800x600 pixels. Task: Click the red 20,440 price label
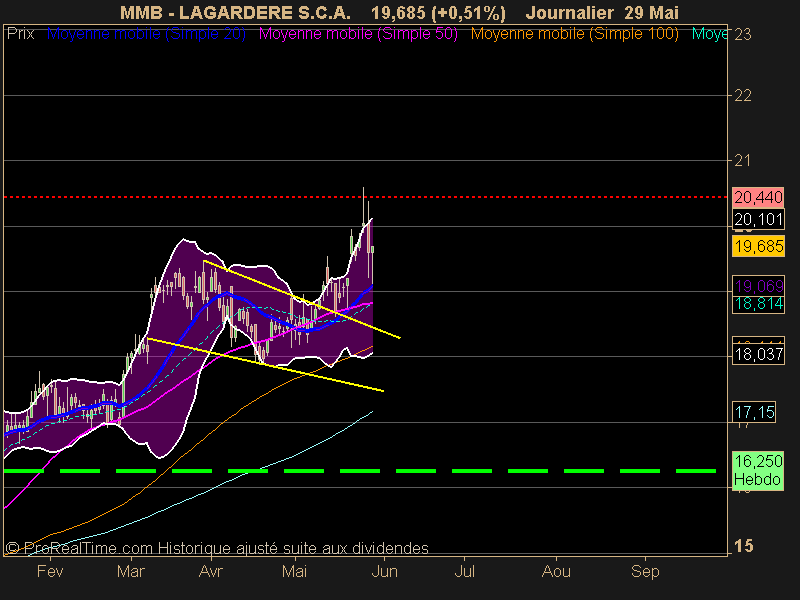click(758, 197)
